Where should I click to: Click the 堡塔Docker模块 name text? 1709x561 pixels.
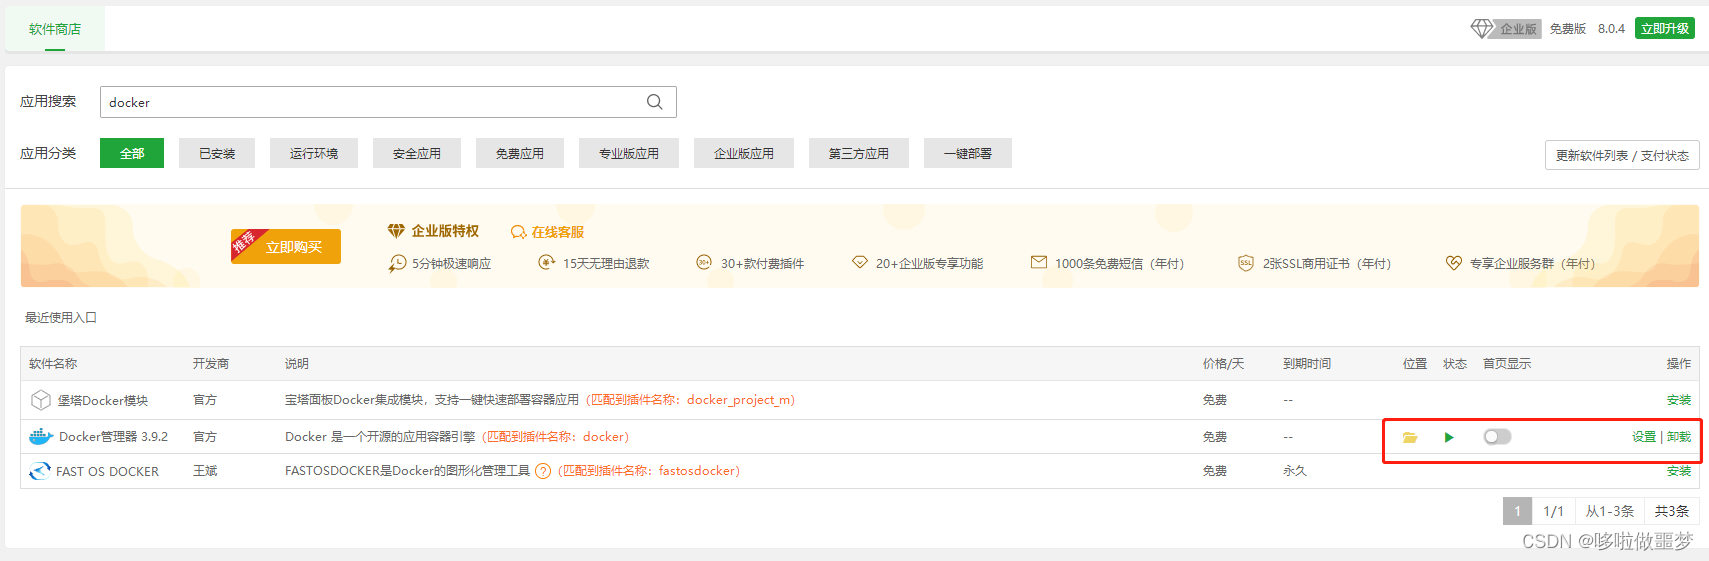[x=102, y=401]
